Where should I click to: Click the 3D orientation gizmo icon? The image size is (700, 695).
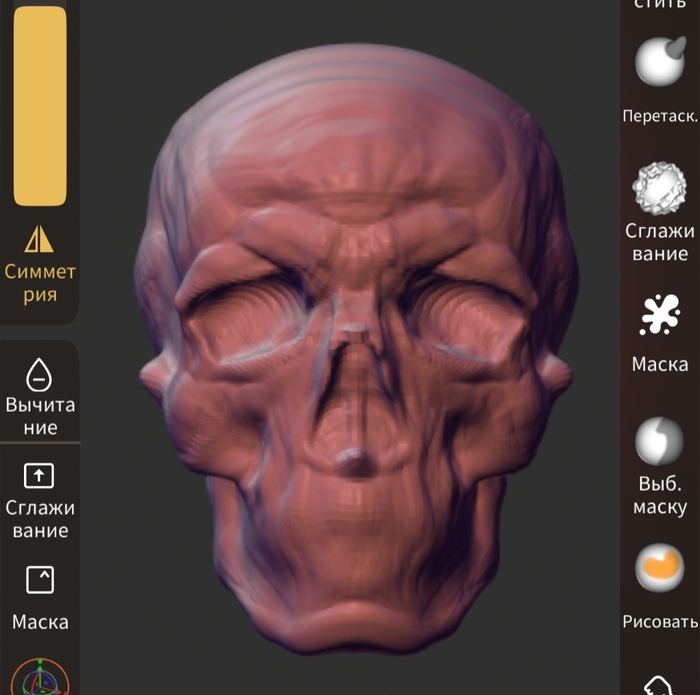click(x=40, y=678)
